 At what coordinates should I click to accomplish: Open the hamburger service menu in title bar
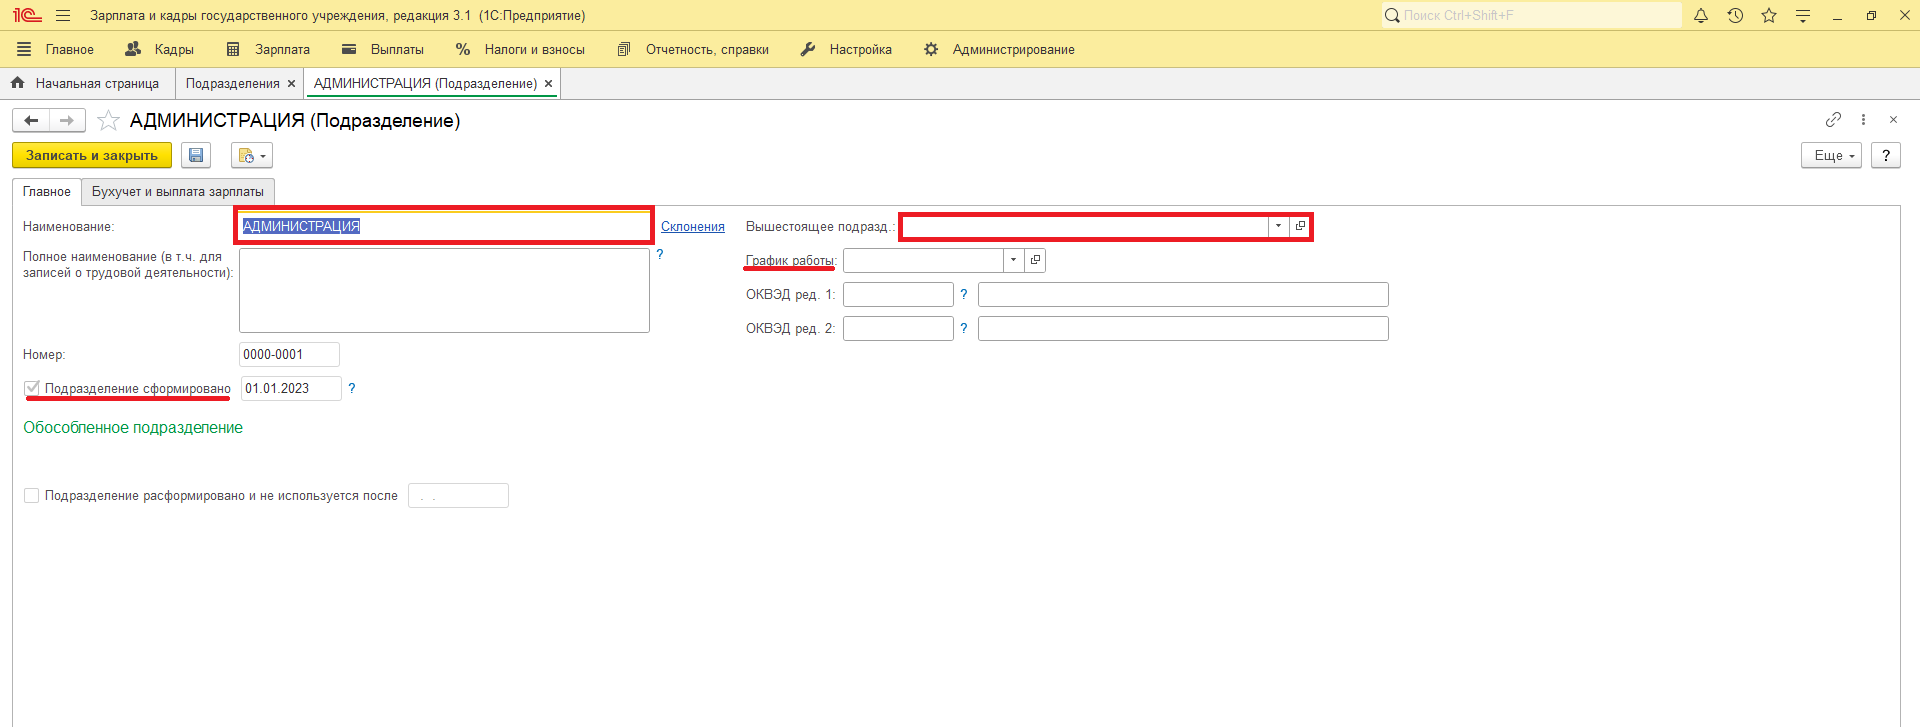coord(63,15)
